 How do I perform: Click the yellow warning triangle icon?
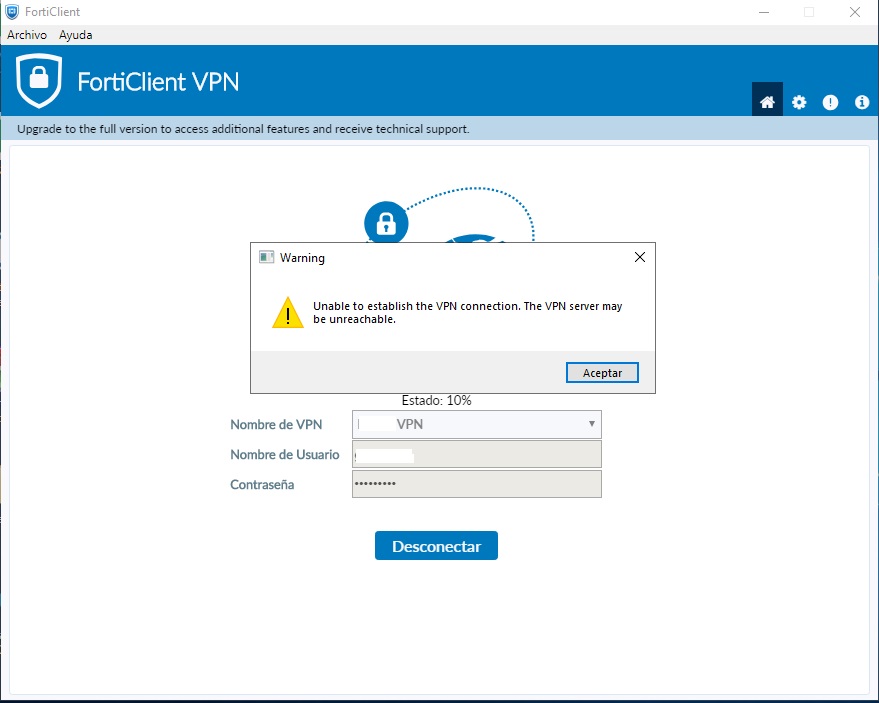(x=288, y=312)
